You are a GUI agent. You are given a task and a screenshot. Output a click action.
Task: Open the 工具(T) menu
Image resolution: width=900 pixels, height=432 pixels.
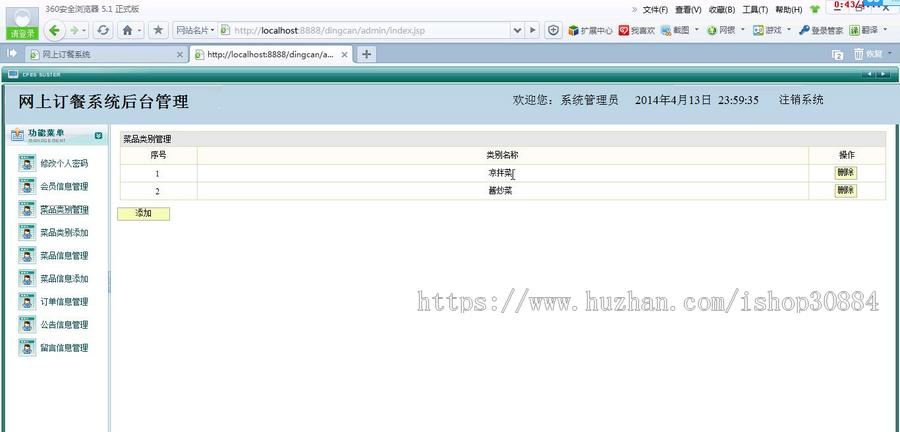coord(755,10)
